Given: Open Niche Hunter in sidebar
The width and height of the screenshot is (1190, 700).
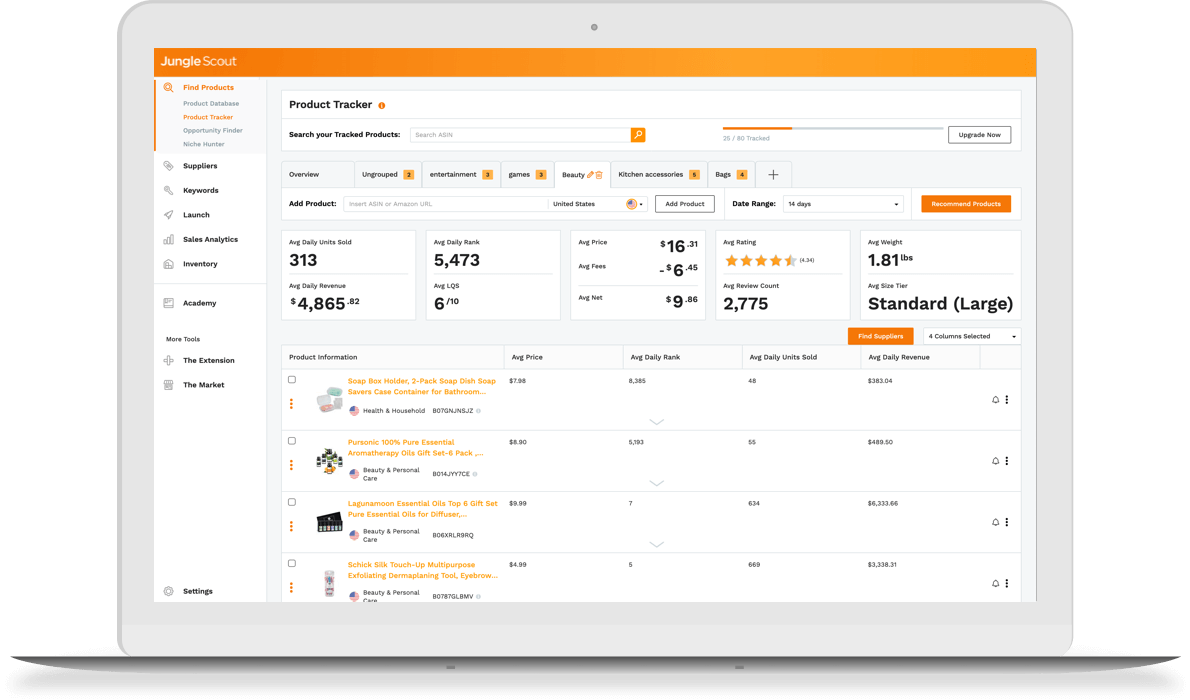Looking at the screenshot, I should point(203,144).
